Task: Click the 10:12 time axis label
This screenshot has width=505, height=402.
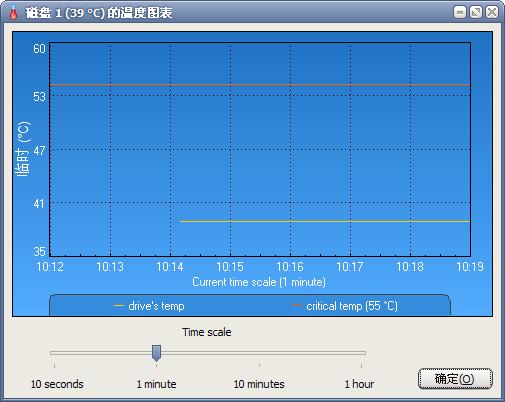Action: pyautogui.click(x=50, y=267)
